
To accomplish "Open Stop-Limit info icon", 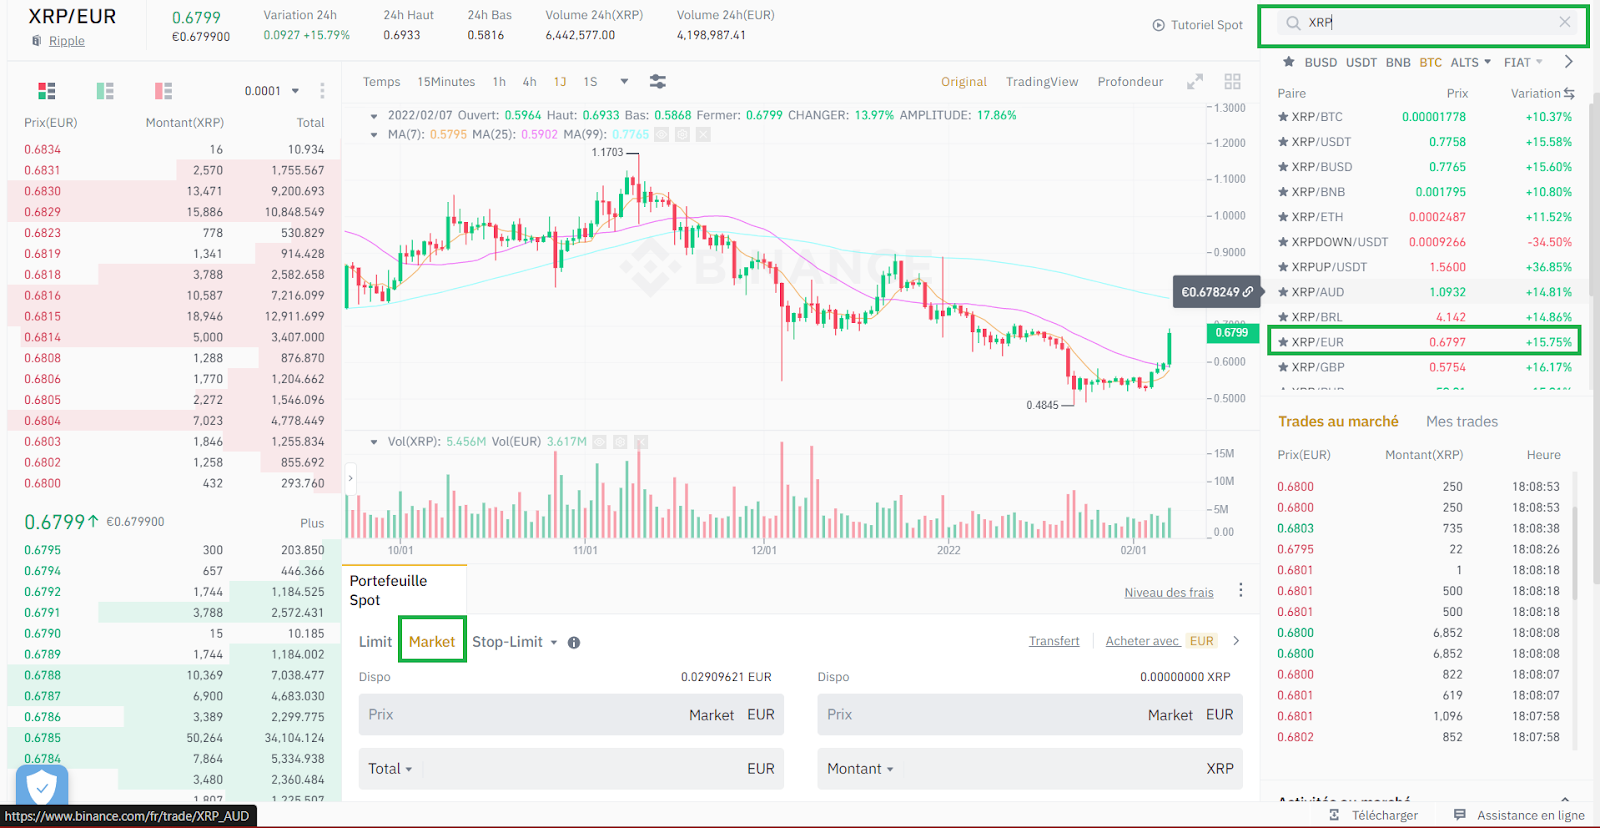I will point(574,643).
